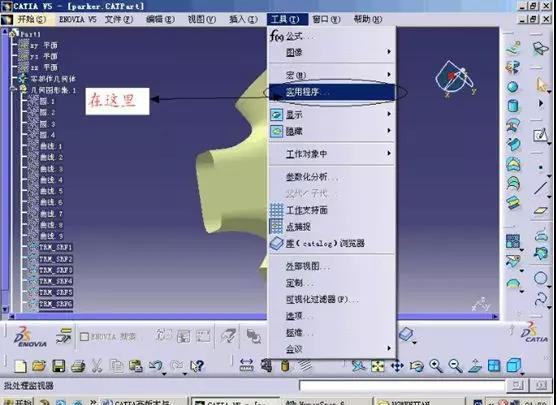Open the 开始(S) menu
557x405 pixels.
click(32, 19)
